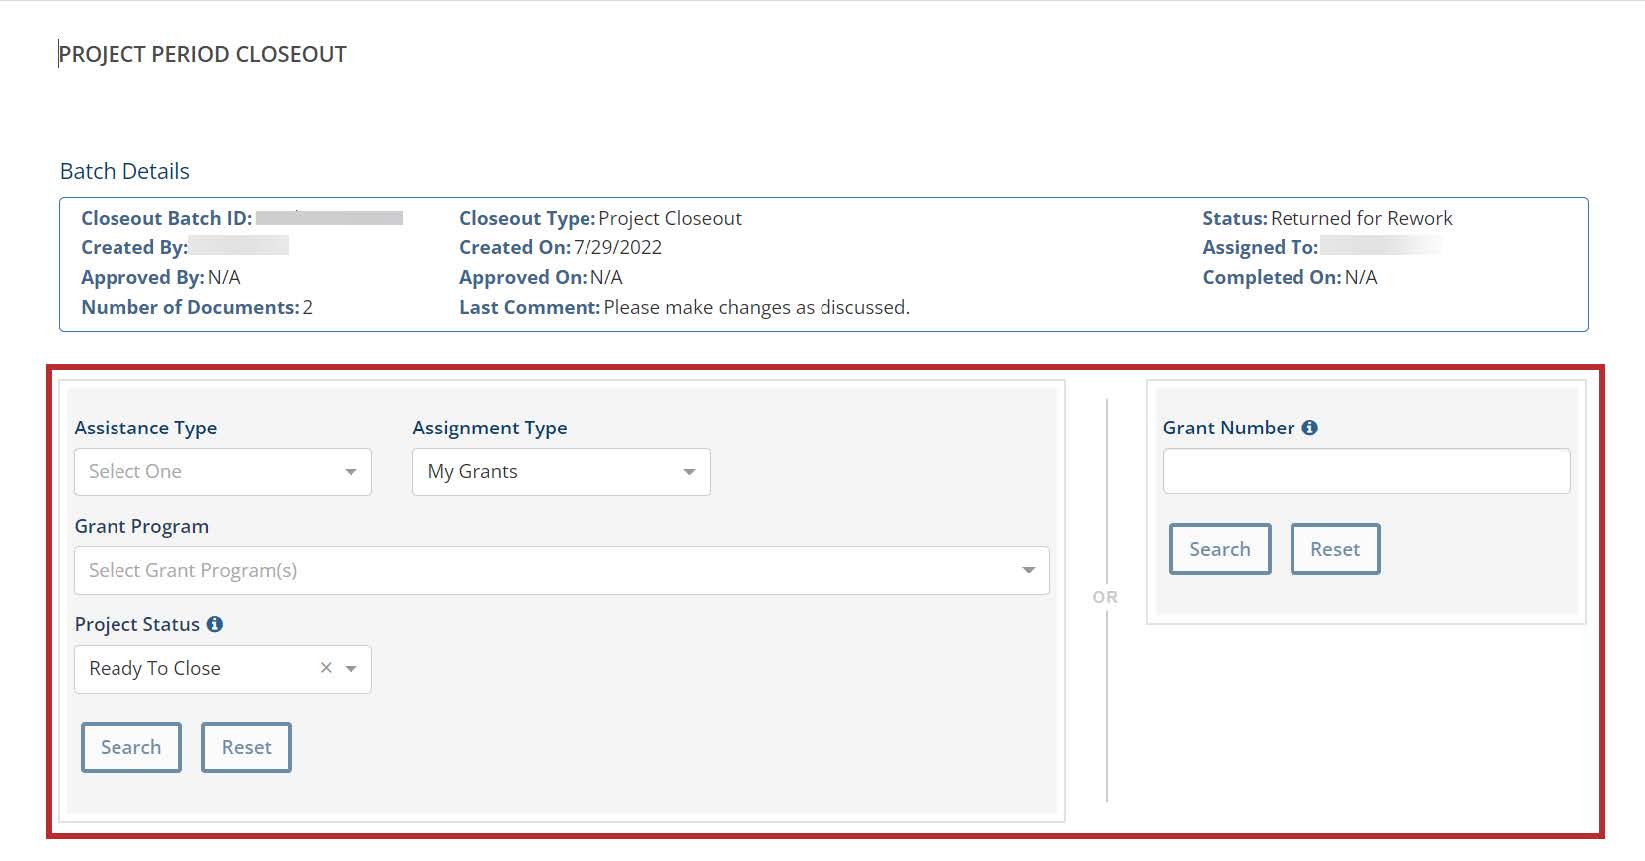Click the Project Status info icon
Screen dimensions: 1645x861
coord(215,624)
